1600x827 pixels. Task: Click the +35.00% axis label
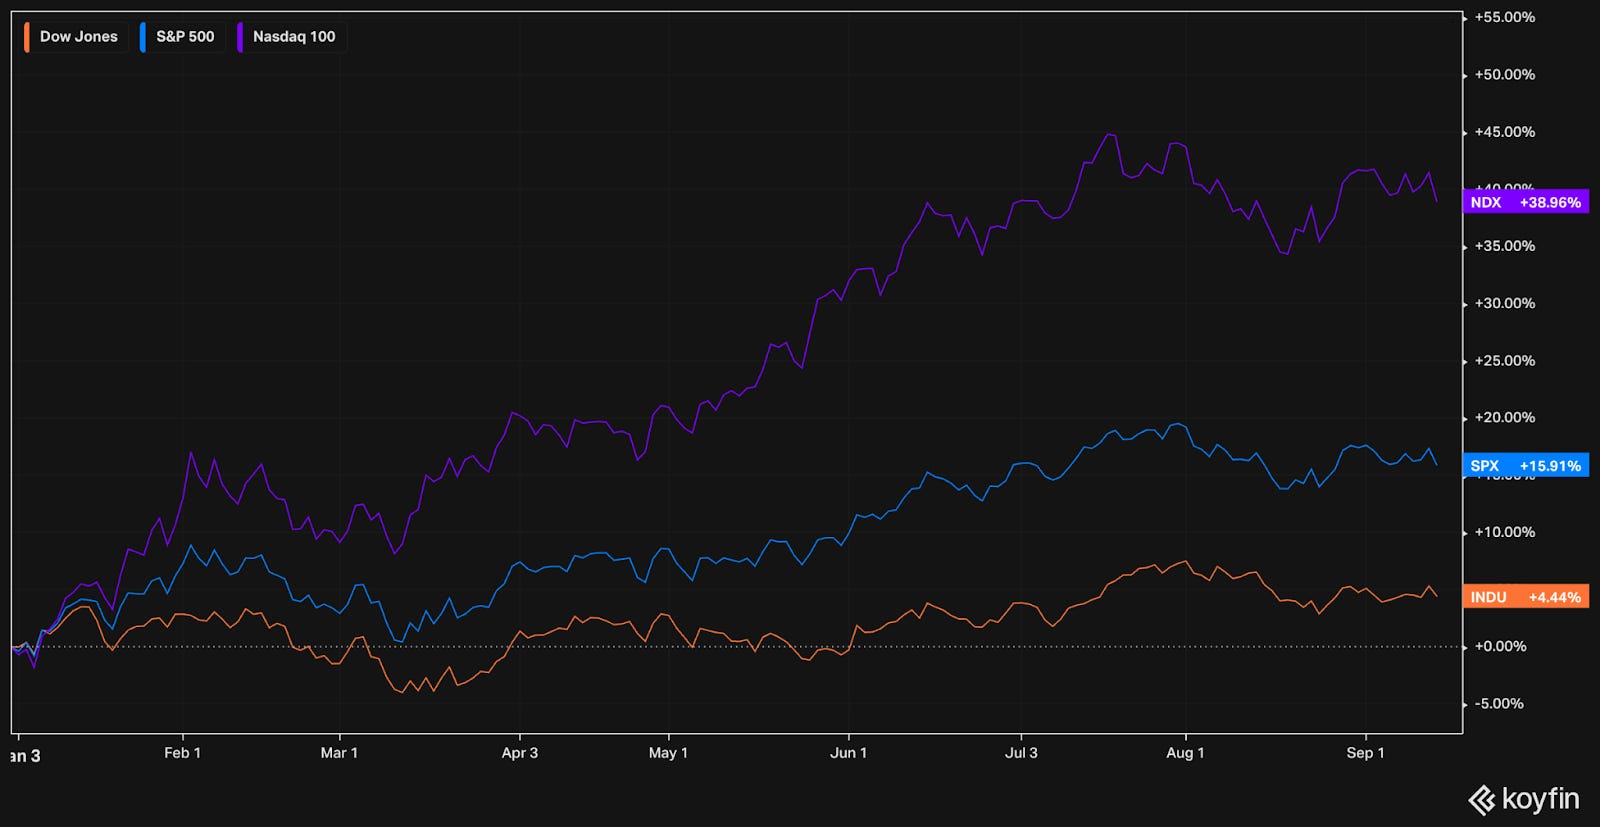coord(1504,246)
